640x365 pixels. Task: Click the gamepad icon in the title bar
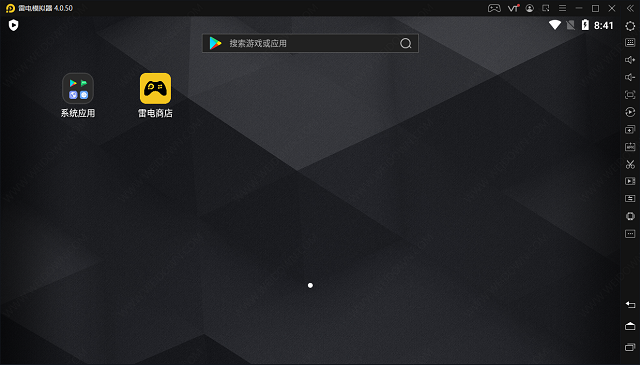click(x=494, y=8)
